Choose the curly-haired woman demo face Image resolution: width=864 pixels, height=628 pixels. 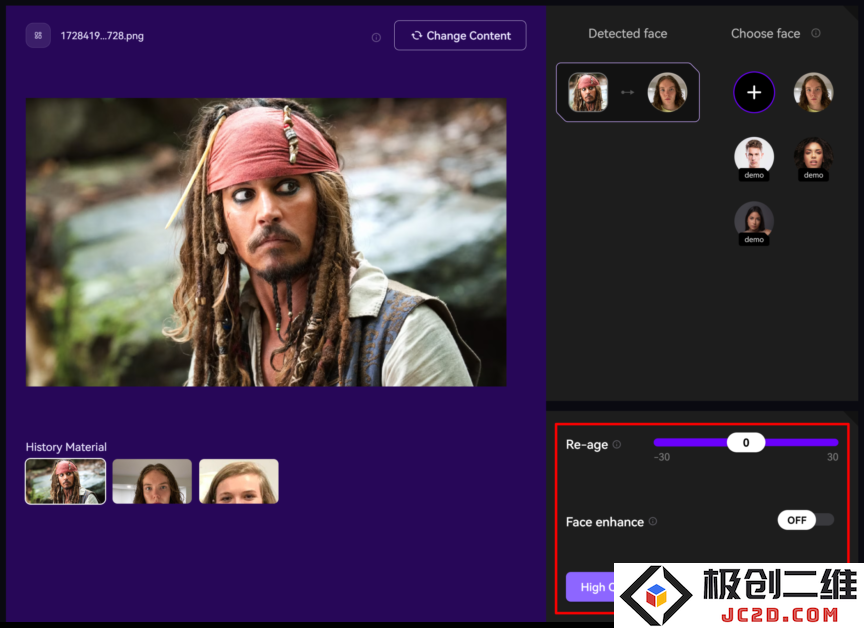tap(813, 157)
